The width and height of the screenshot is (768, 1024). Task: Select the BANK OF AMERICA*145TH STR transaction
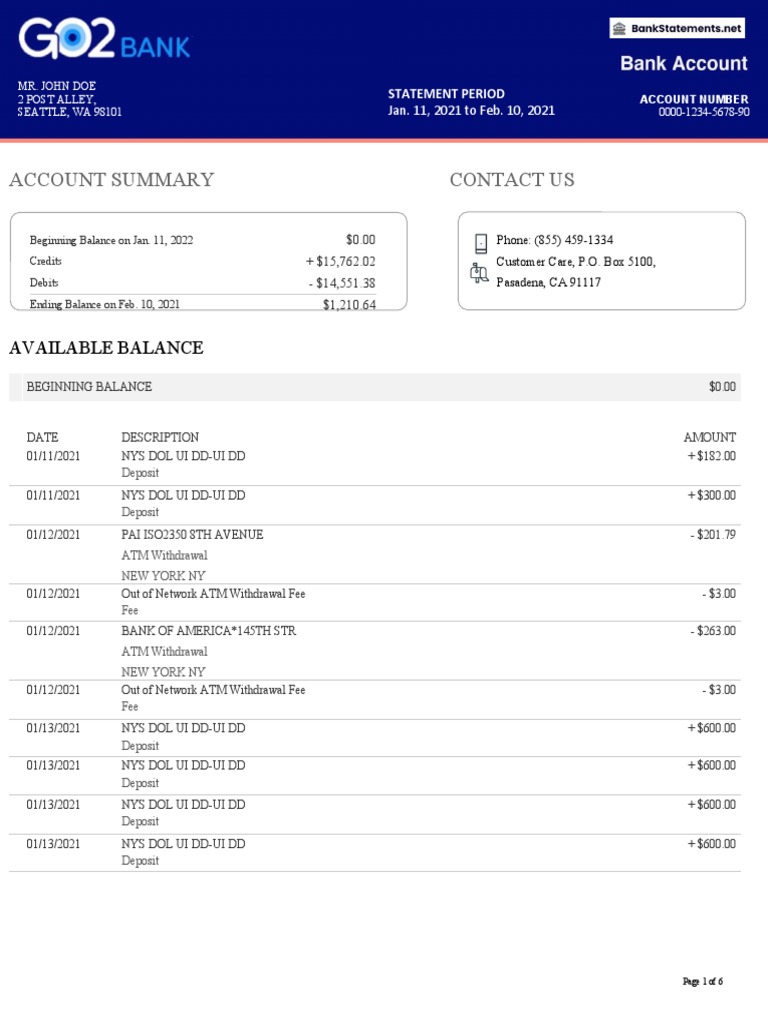[x=208, y=631]
